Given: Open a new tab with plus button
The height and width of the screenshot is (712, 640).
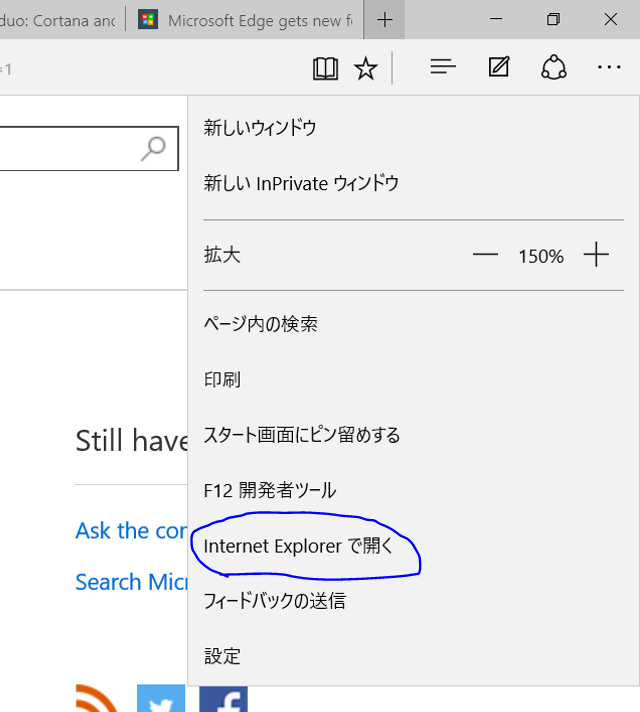Looking at the screenshot, I should [x=385, y=20].
